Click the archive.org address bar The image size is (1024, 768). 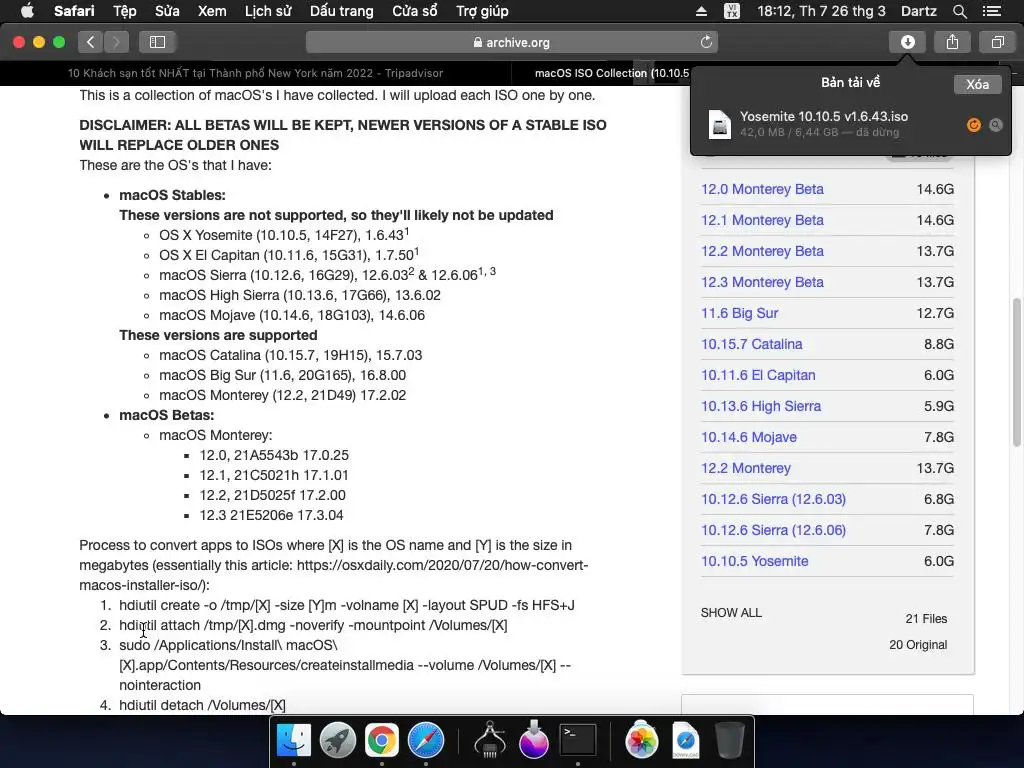pyautogui.click(x=511, y=42)
